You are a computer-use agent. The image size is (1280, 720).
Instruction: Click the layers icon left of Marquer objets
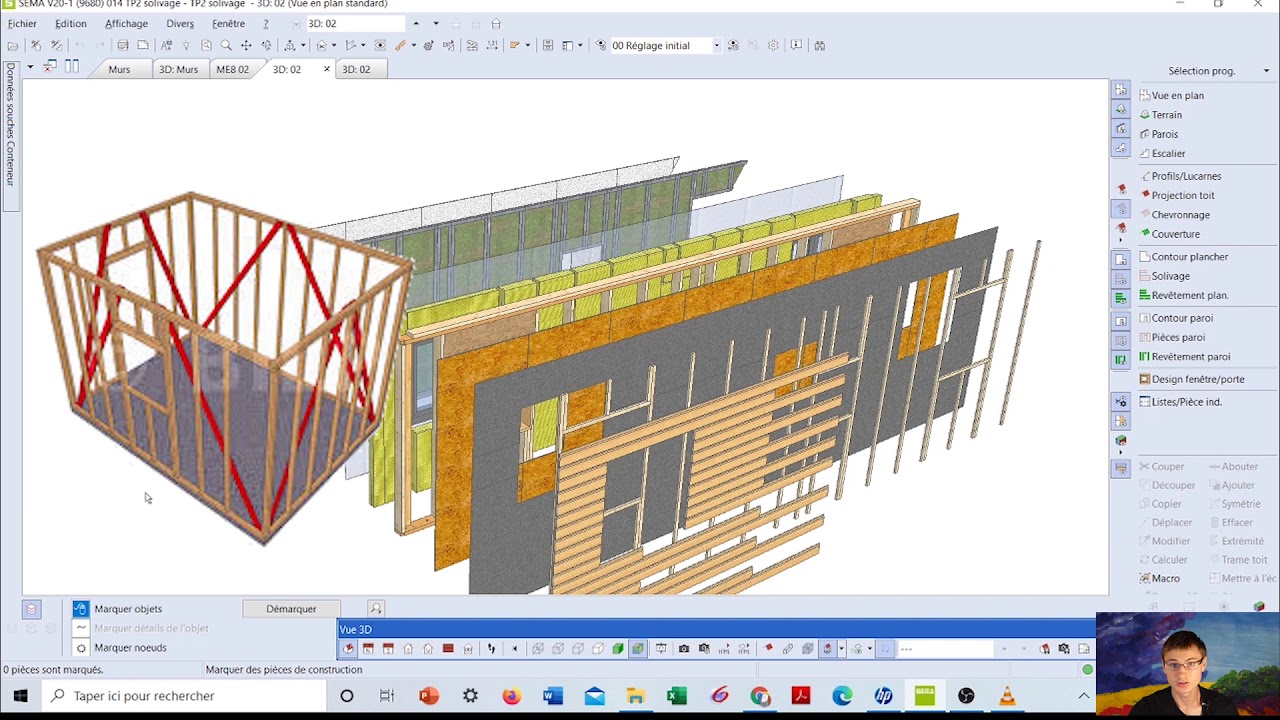tap(31, 609)
